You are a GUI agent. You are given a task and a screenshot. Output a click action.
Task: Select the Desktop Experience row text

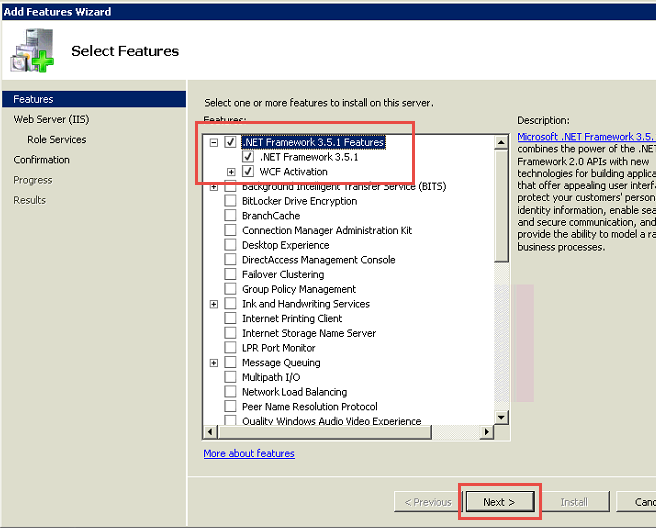click(285, 245)
